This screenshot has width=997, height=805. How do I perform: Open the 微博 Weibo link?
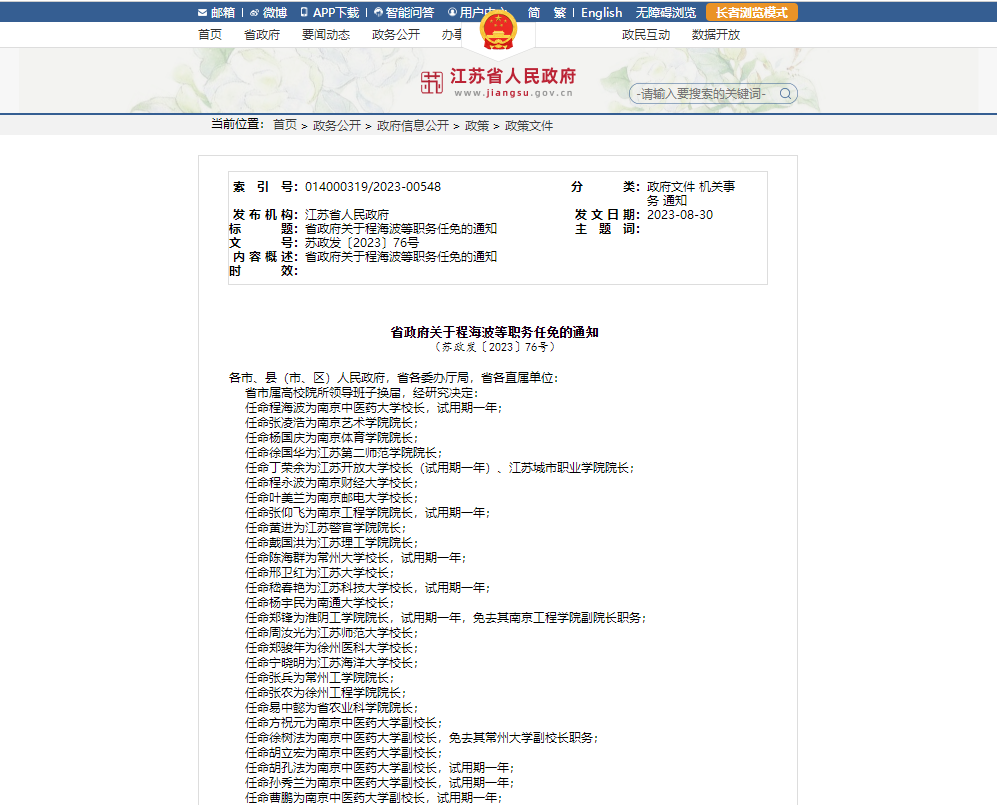268,13
